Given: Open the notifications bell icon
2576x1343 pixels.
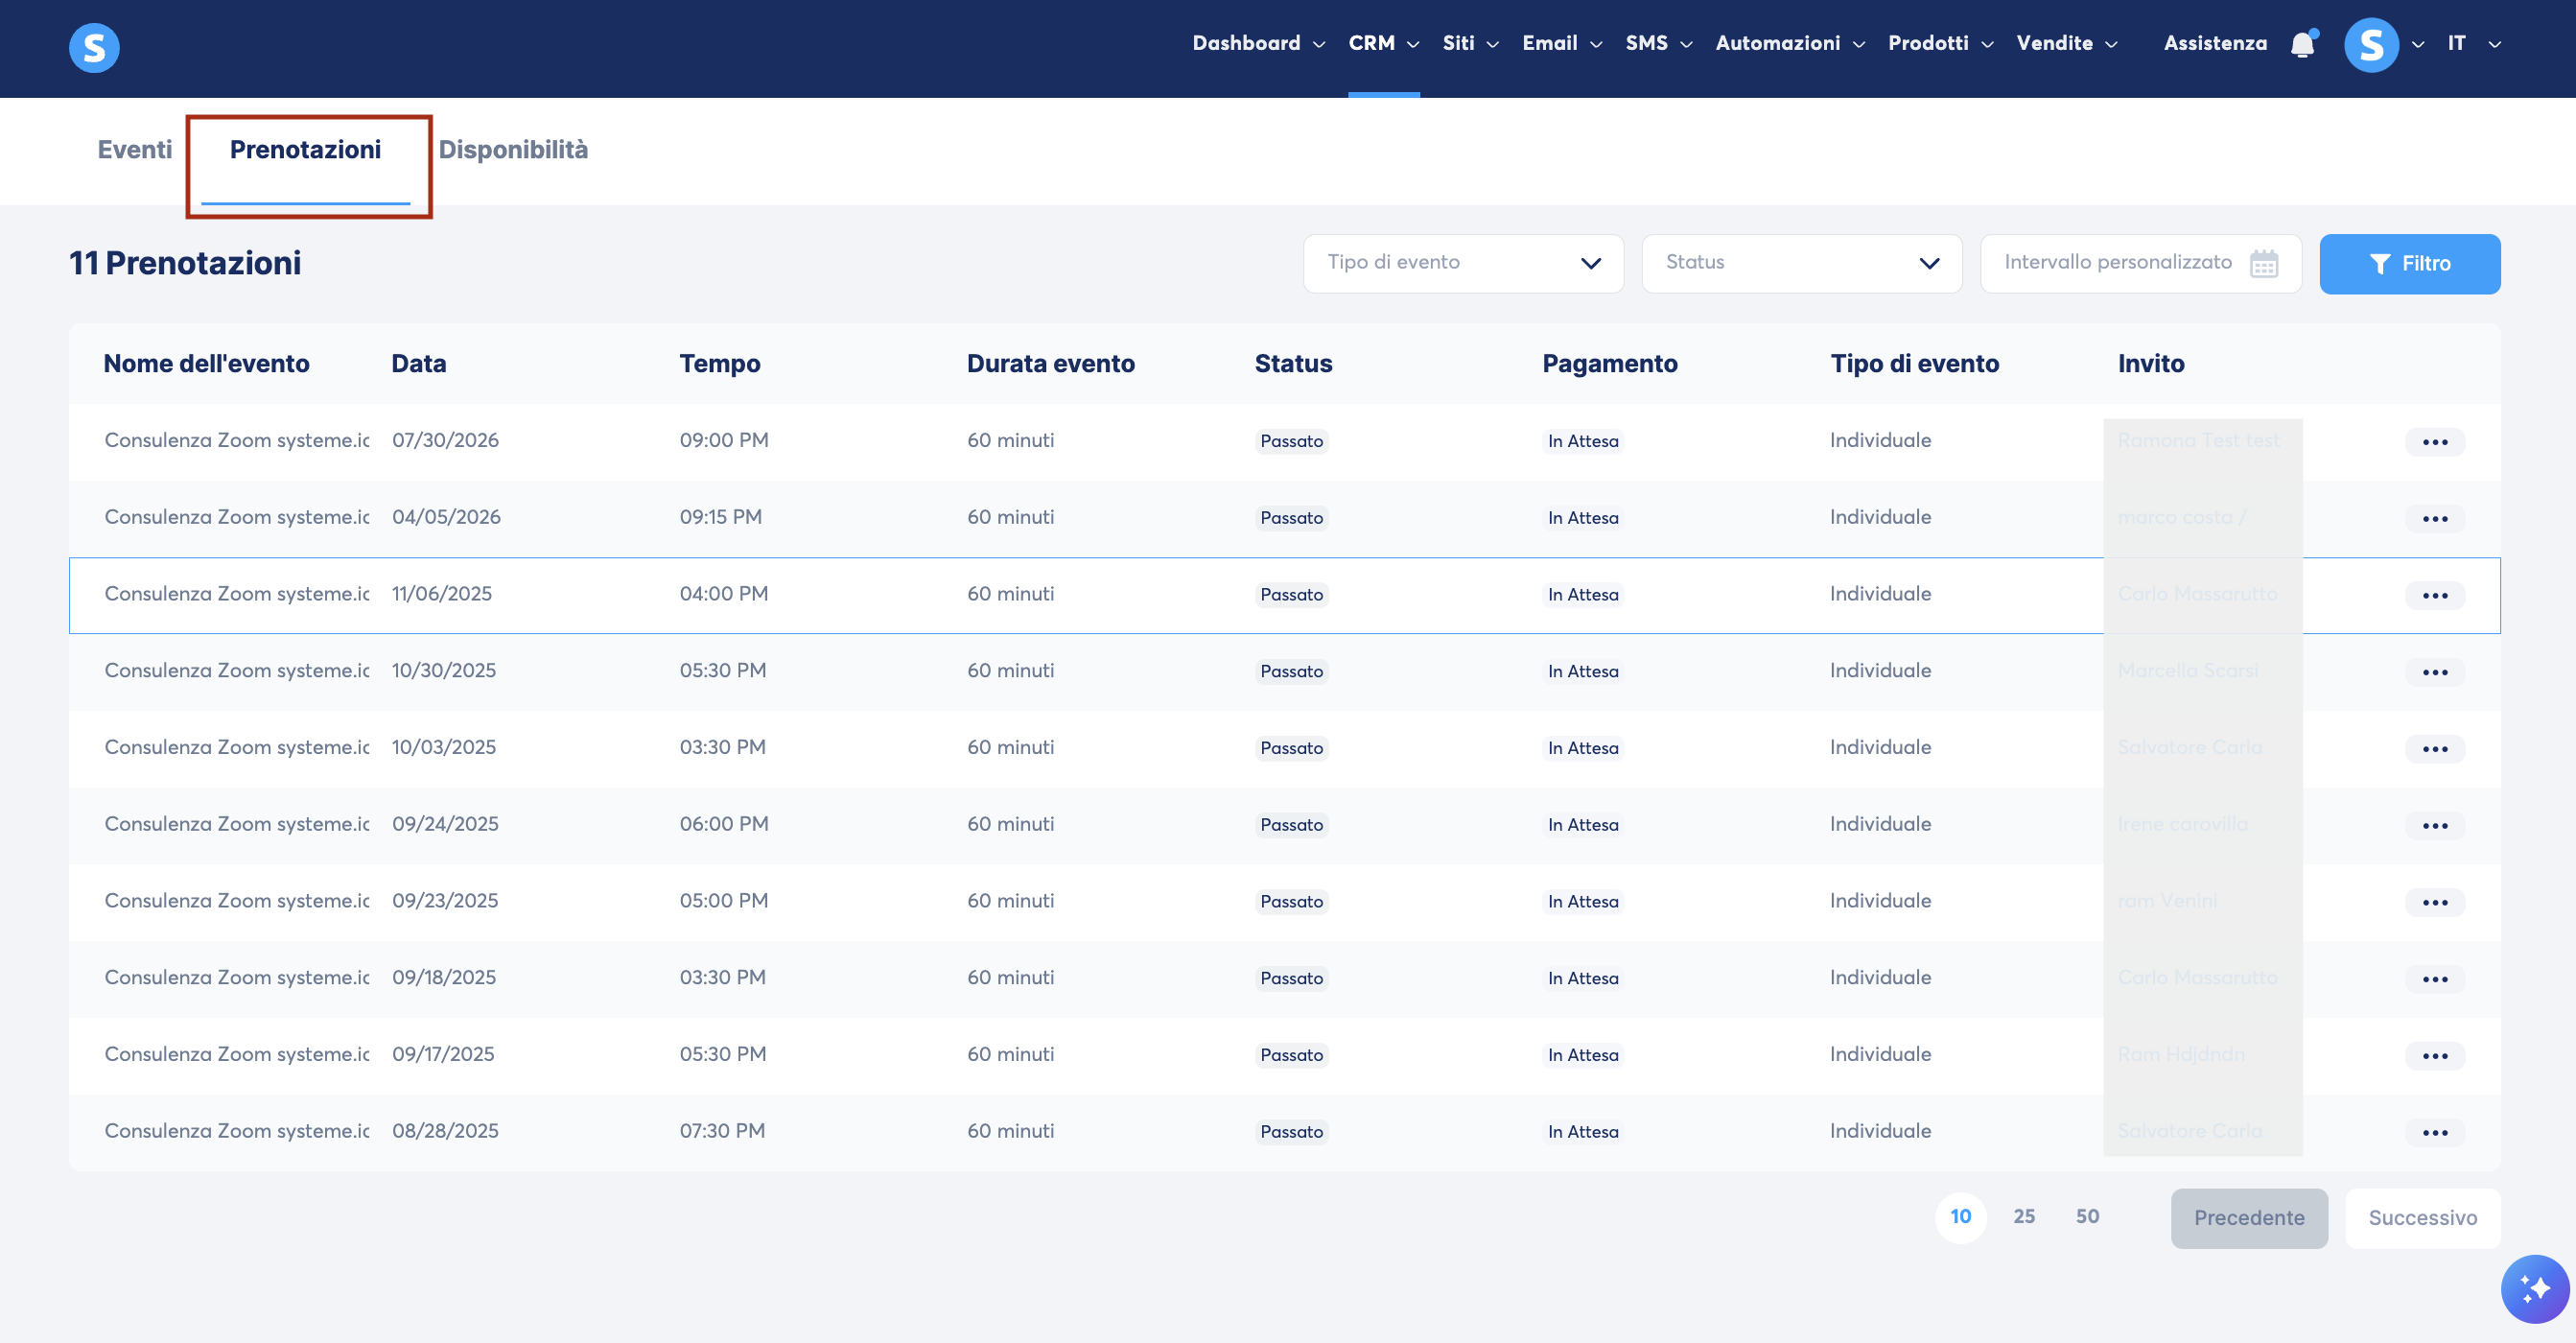Looking at the screenshot, I should point(2303,44).
